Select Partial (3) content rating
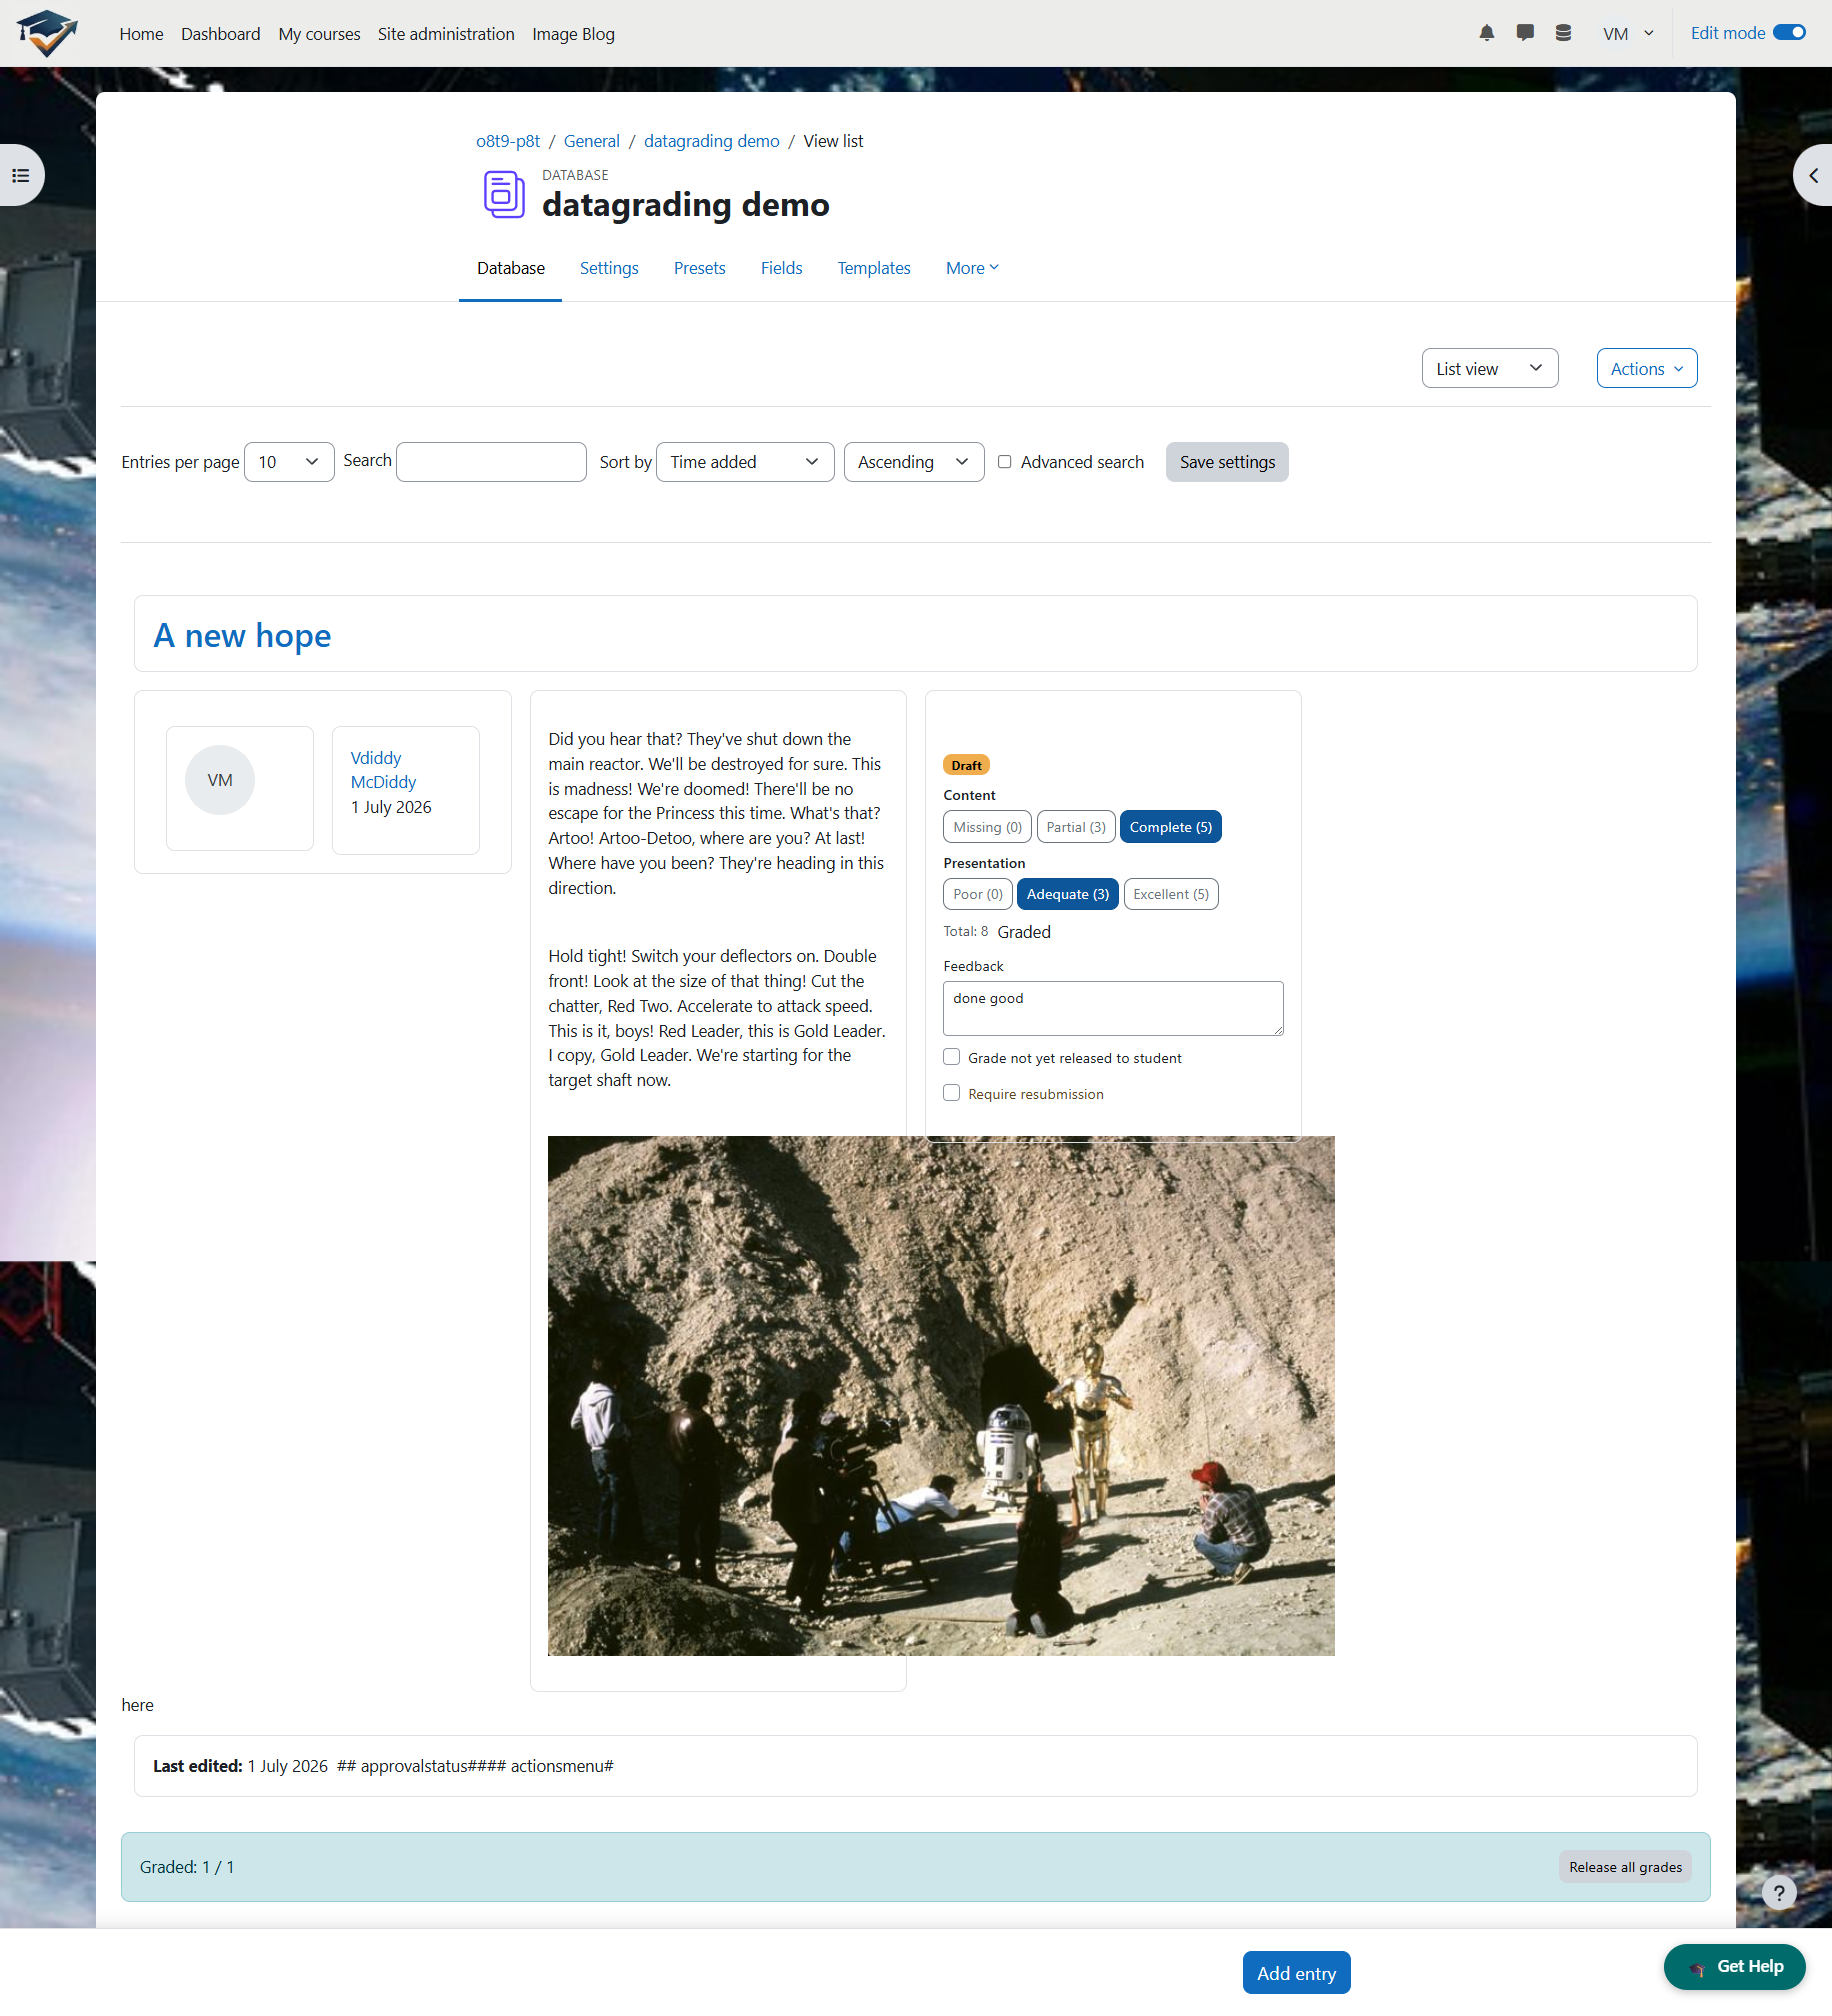 (x=1076, y=827)
